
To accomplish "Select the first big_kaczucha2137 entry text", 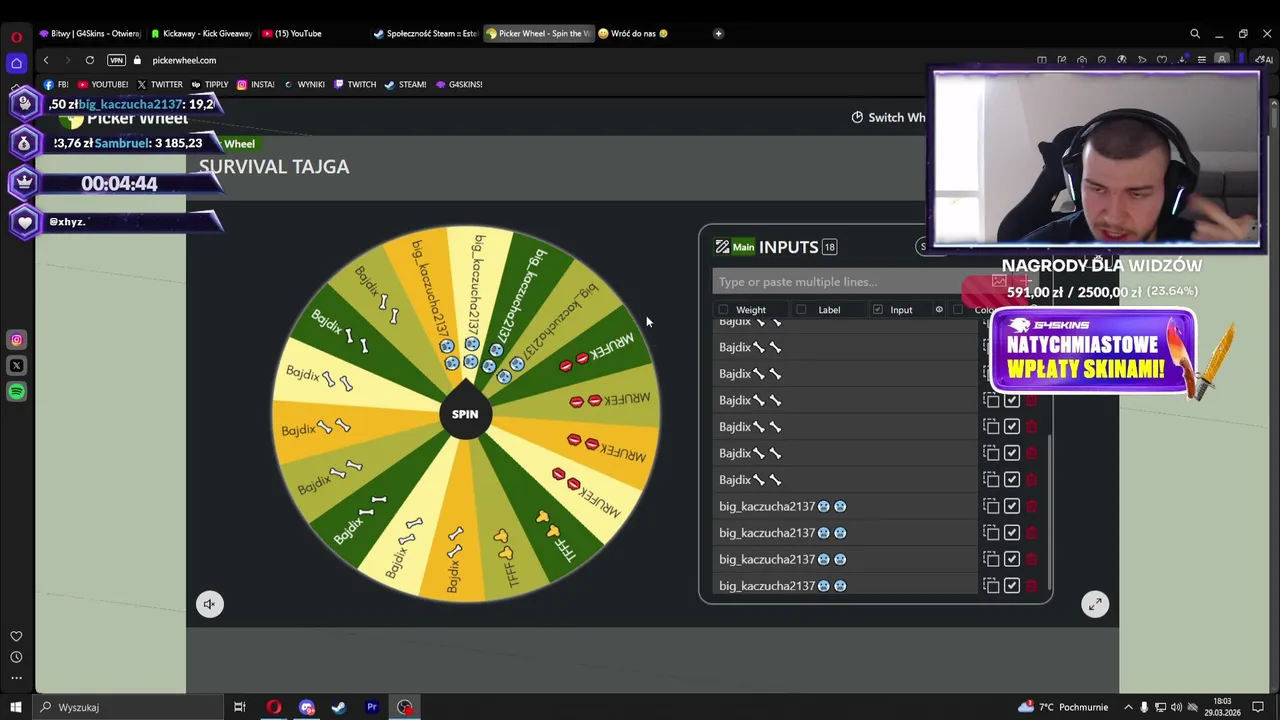I will [x=783, y=506].
